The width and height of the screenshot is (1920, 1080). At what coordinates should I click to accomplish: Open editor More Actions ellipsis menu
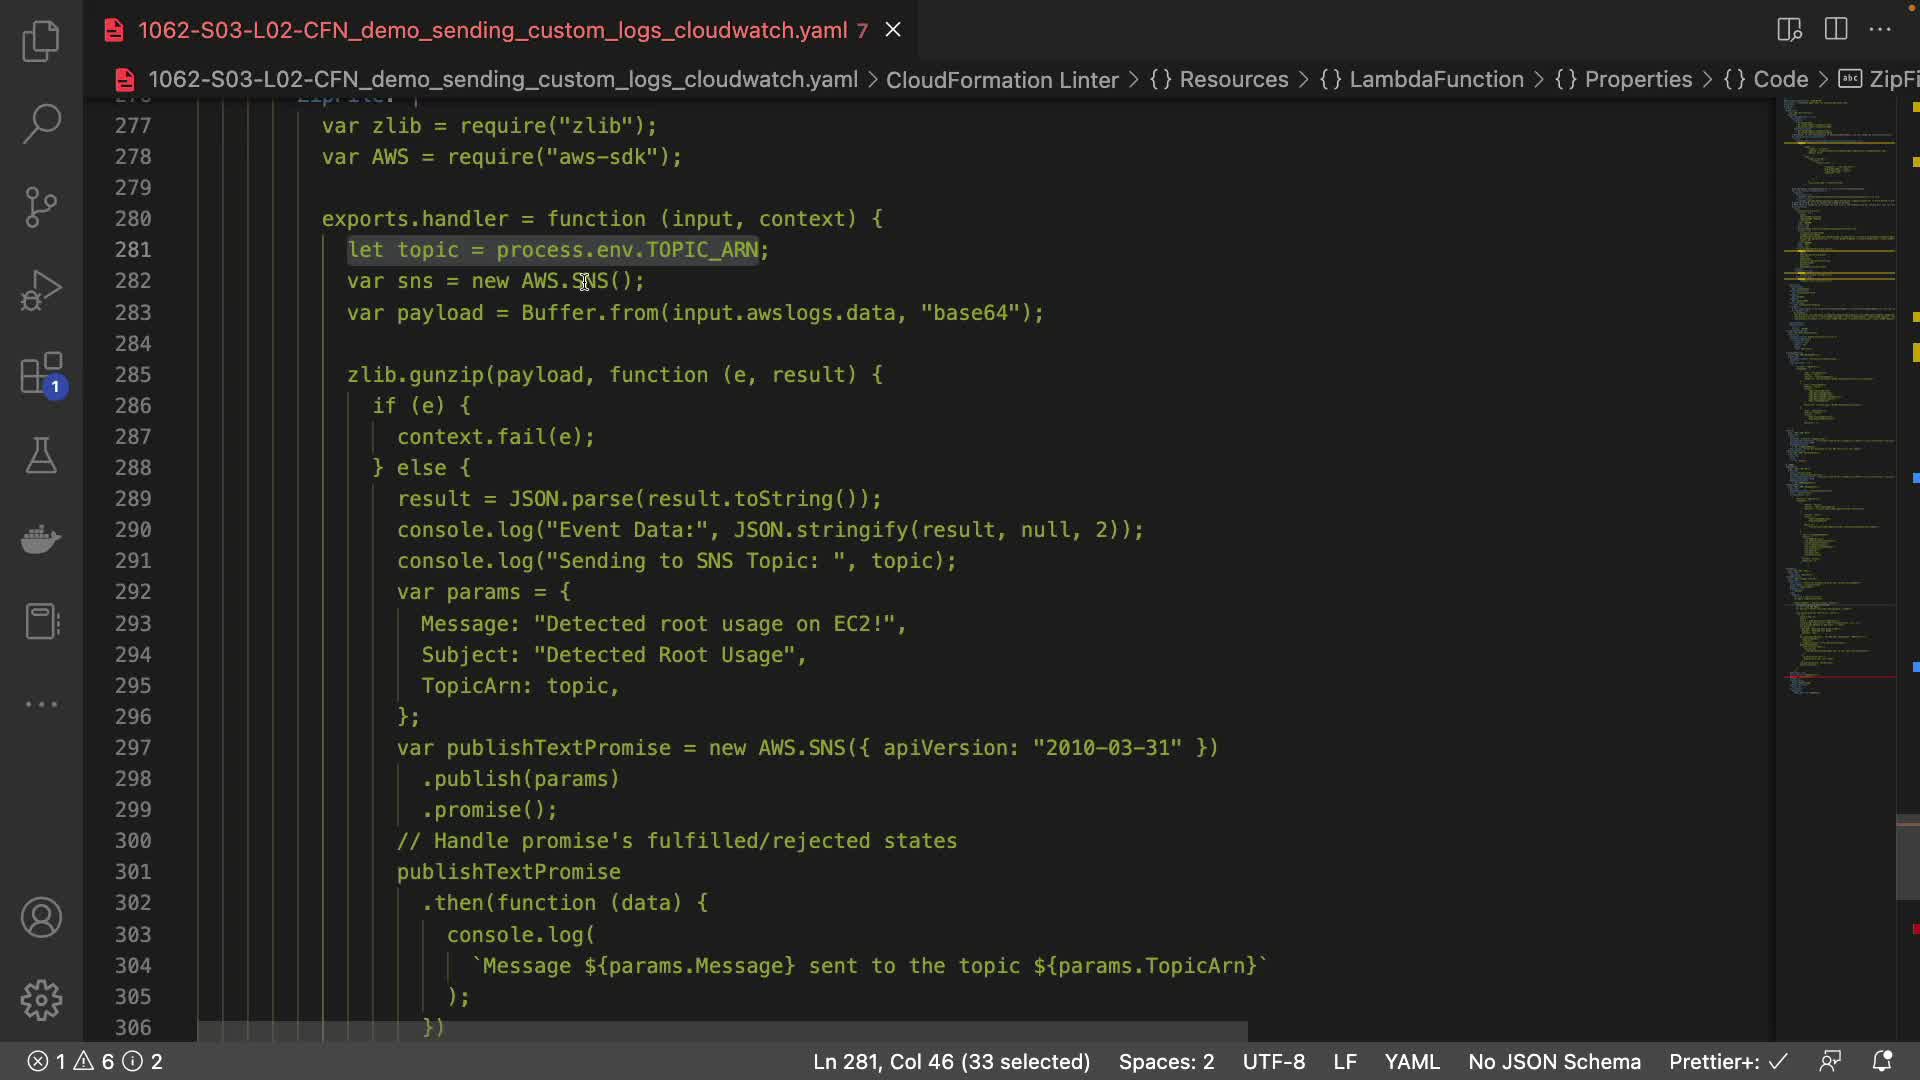[x=1881, y=29]
